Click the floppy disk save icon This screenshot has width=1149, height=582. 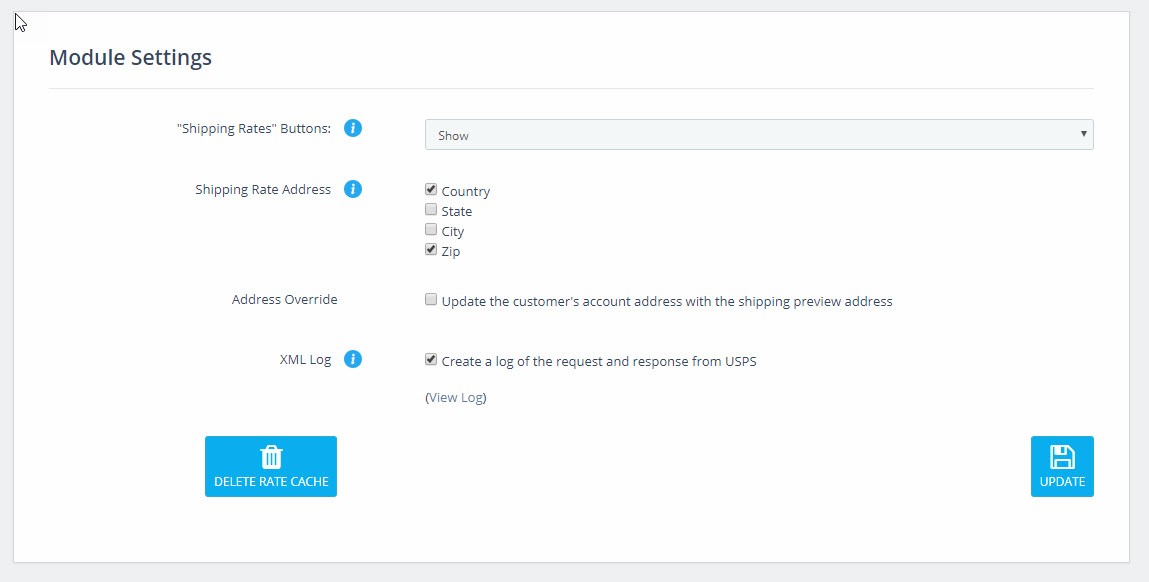1062,457
